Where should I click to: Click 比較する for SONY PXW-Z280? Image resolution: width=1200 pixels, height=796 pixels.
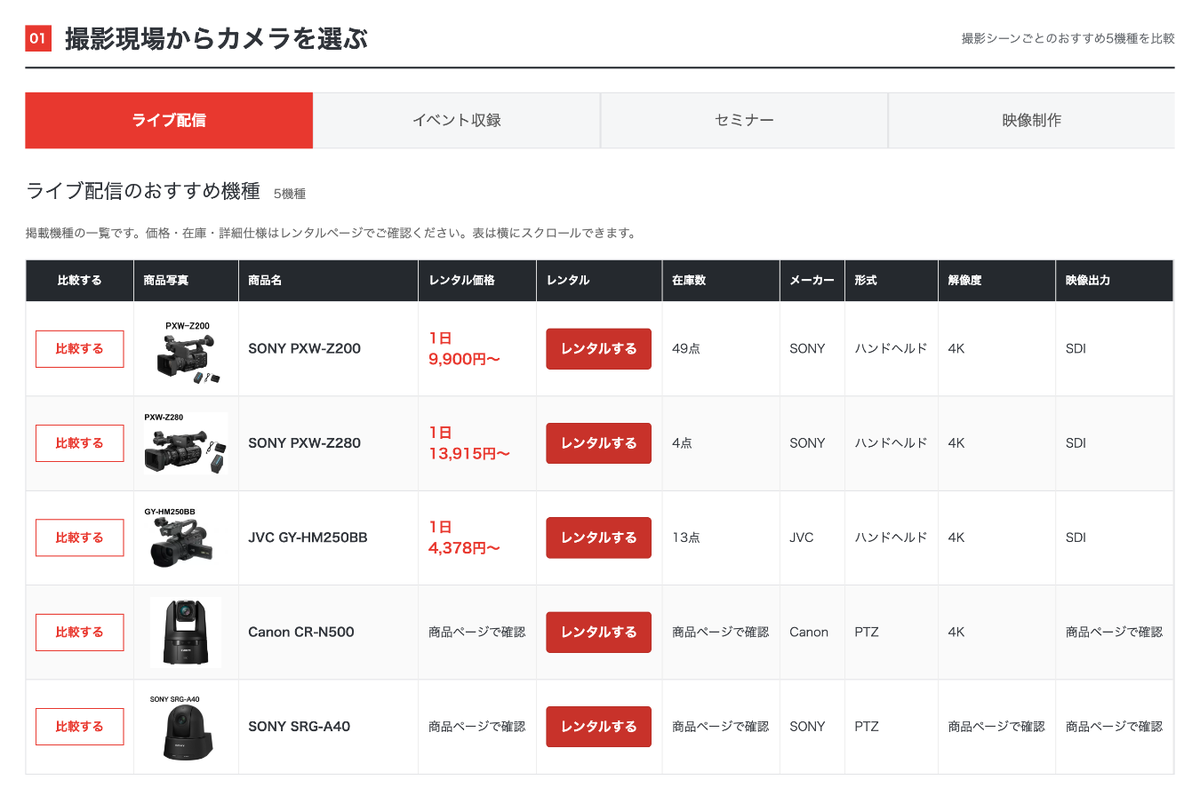pos(80,443)
